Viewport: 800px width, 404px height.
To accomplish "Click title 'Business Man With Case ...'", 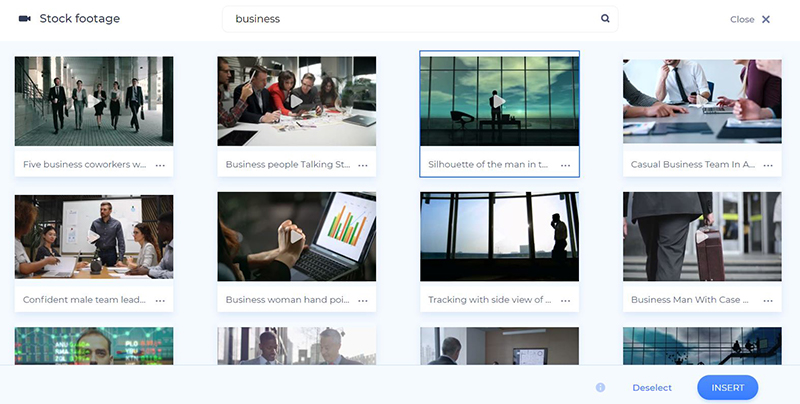I will [x=690, y=299].
